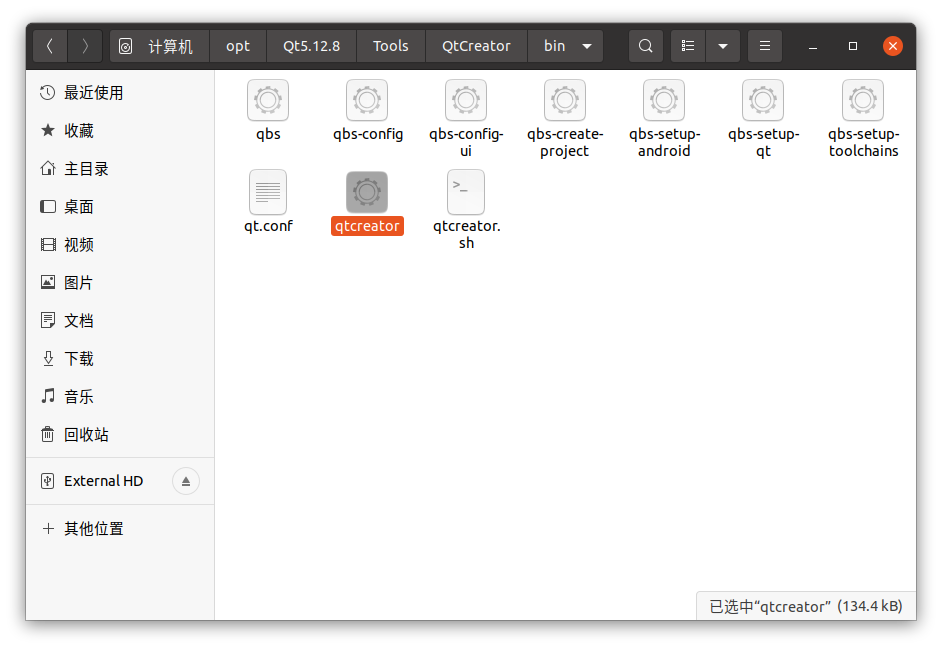Click the highlighted qtcreator executable icon

(x=367, y=192)
